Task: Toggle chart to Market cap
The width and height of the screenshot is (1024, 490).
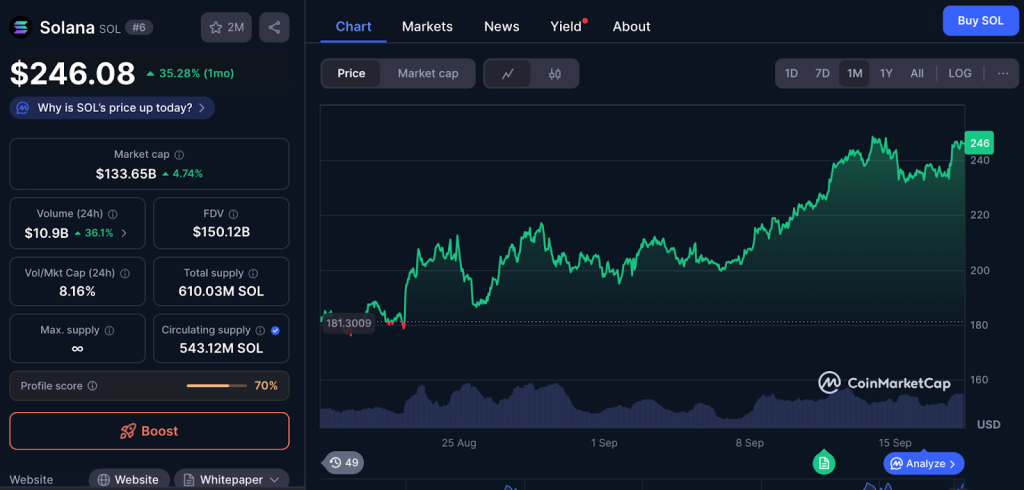Action: tap(428, 73)
